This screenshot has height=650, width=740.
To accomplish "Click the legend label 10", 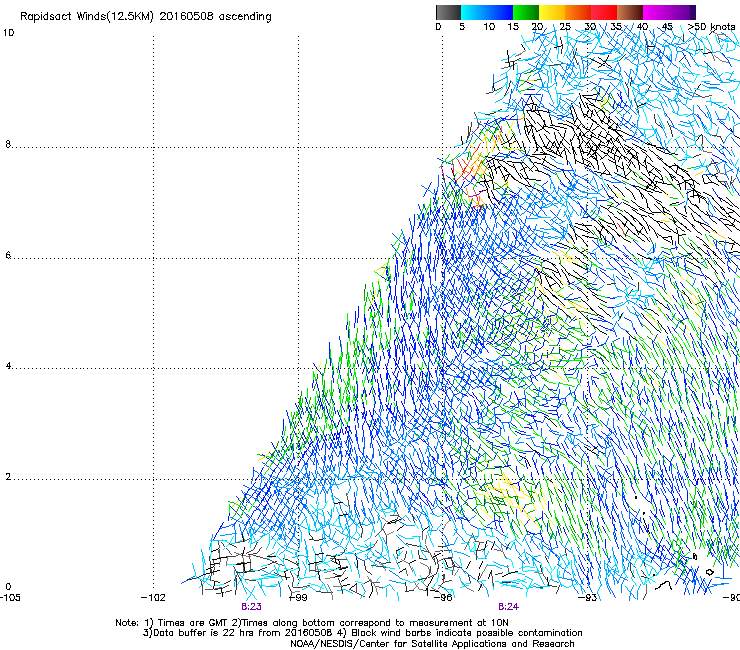I will [489, 27].
